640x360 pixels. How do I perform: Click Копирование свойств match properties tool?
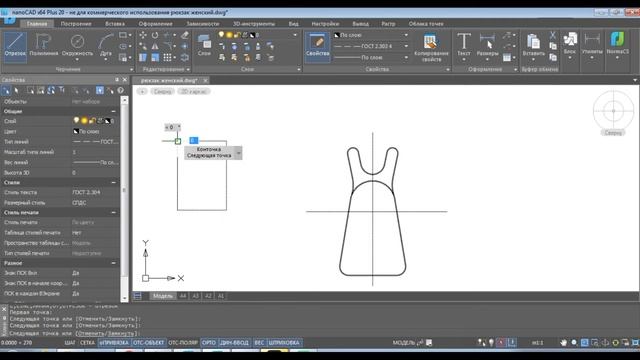coord(431,48)
